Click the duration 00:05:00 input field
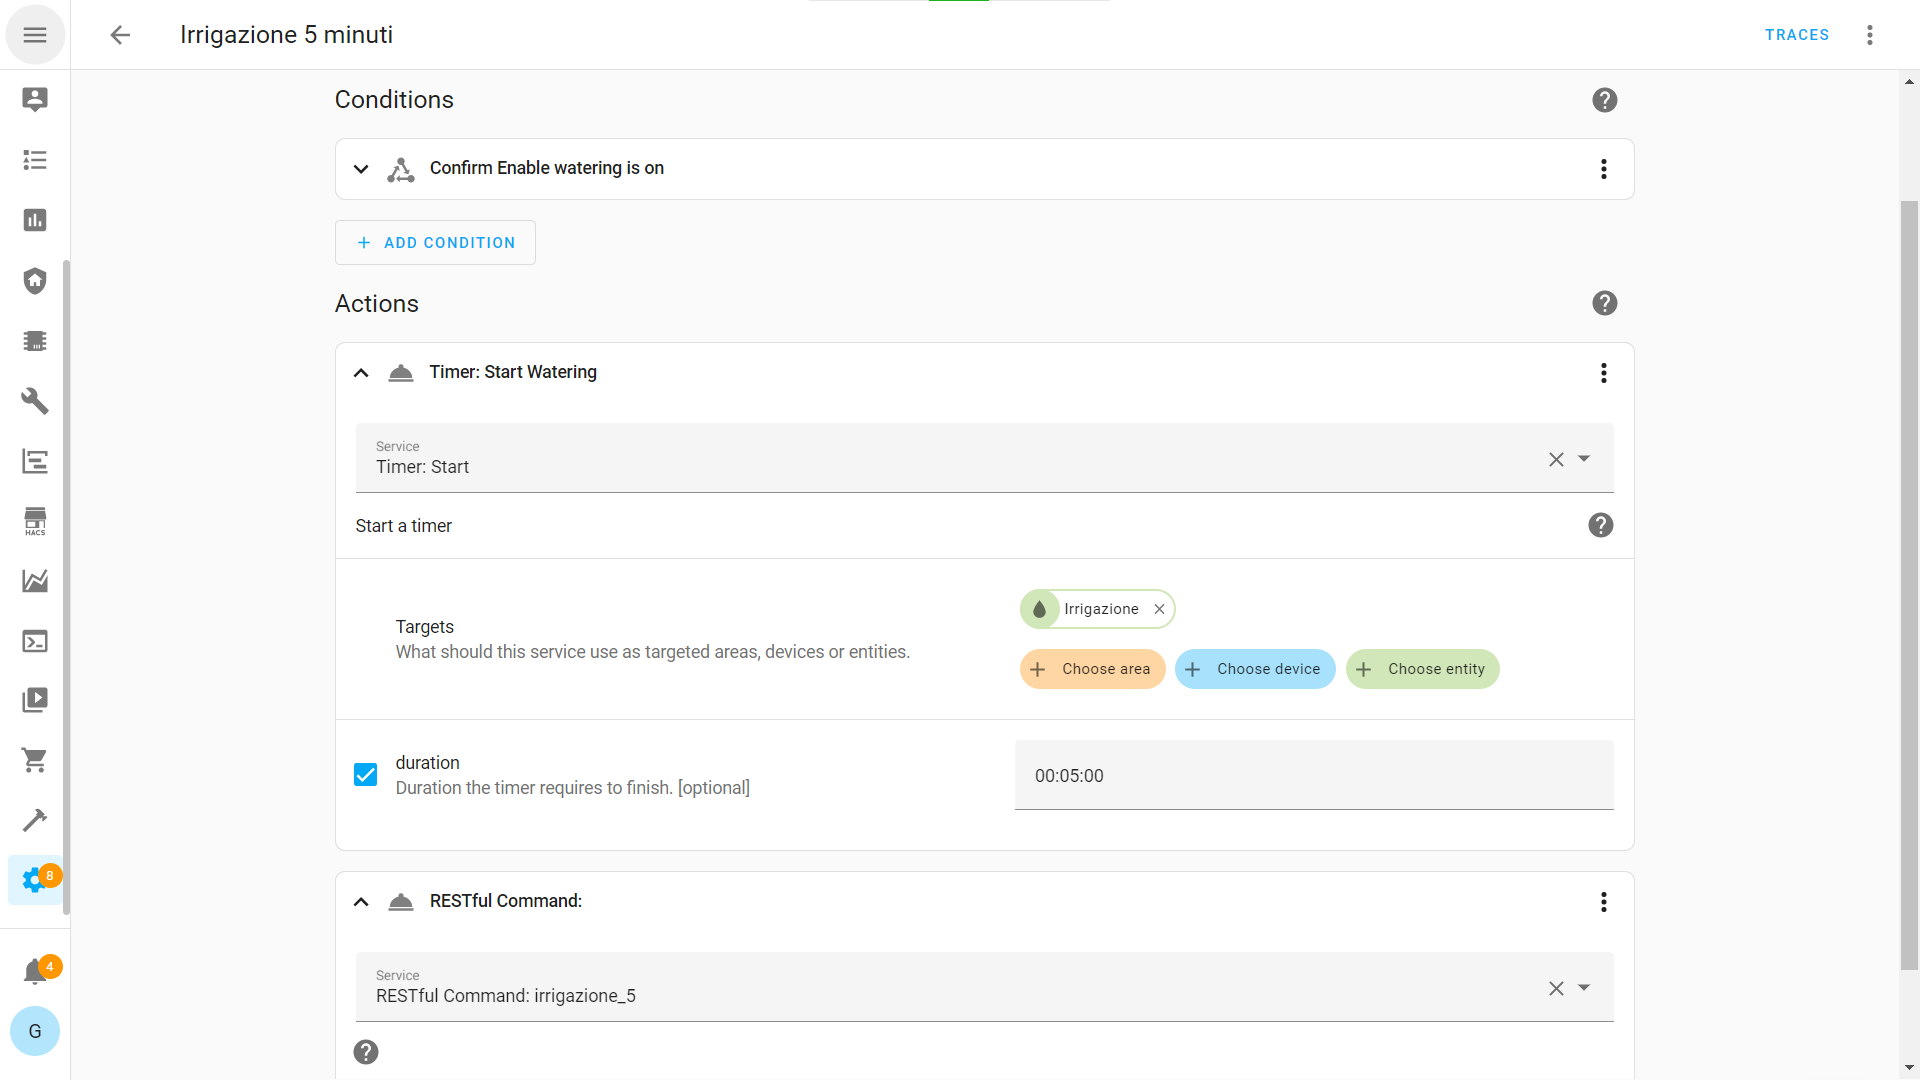The height and width of the screenshot is (1080, 1920). pyautogui.click(x=1313, y=775)
